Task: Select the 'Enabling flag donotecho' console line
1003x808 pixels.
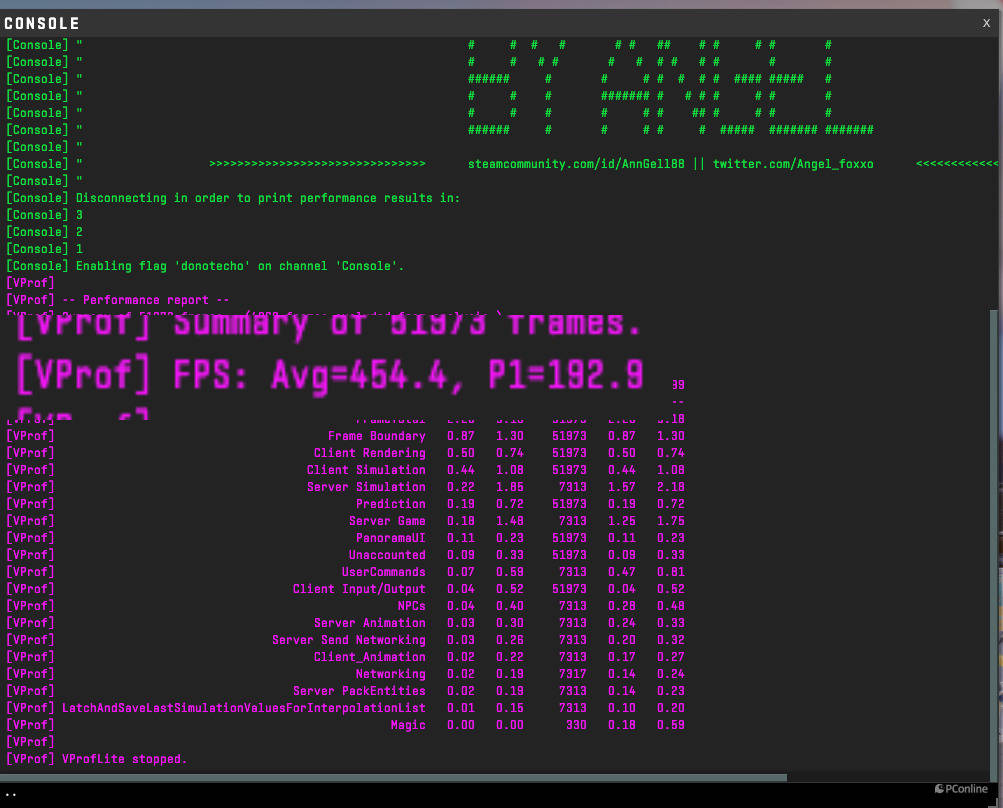Action: 205,266
